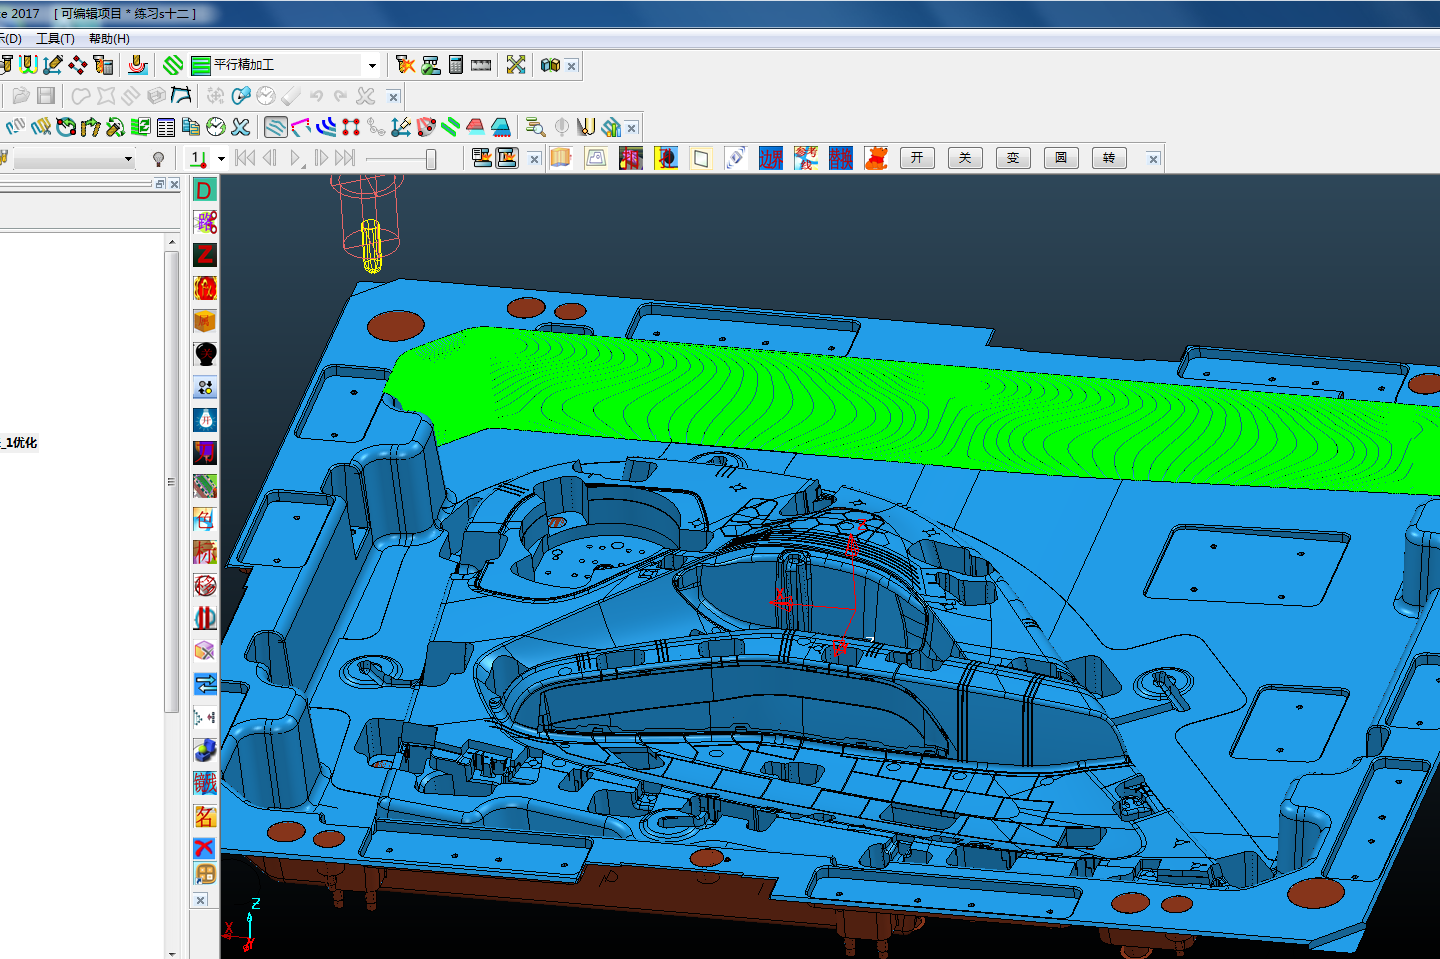This screenshot has width=1440, height=959.
Task: Toggle the highlighted toolpath display button
Action: pyautogui.click(x=276, y=127)
